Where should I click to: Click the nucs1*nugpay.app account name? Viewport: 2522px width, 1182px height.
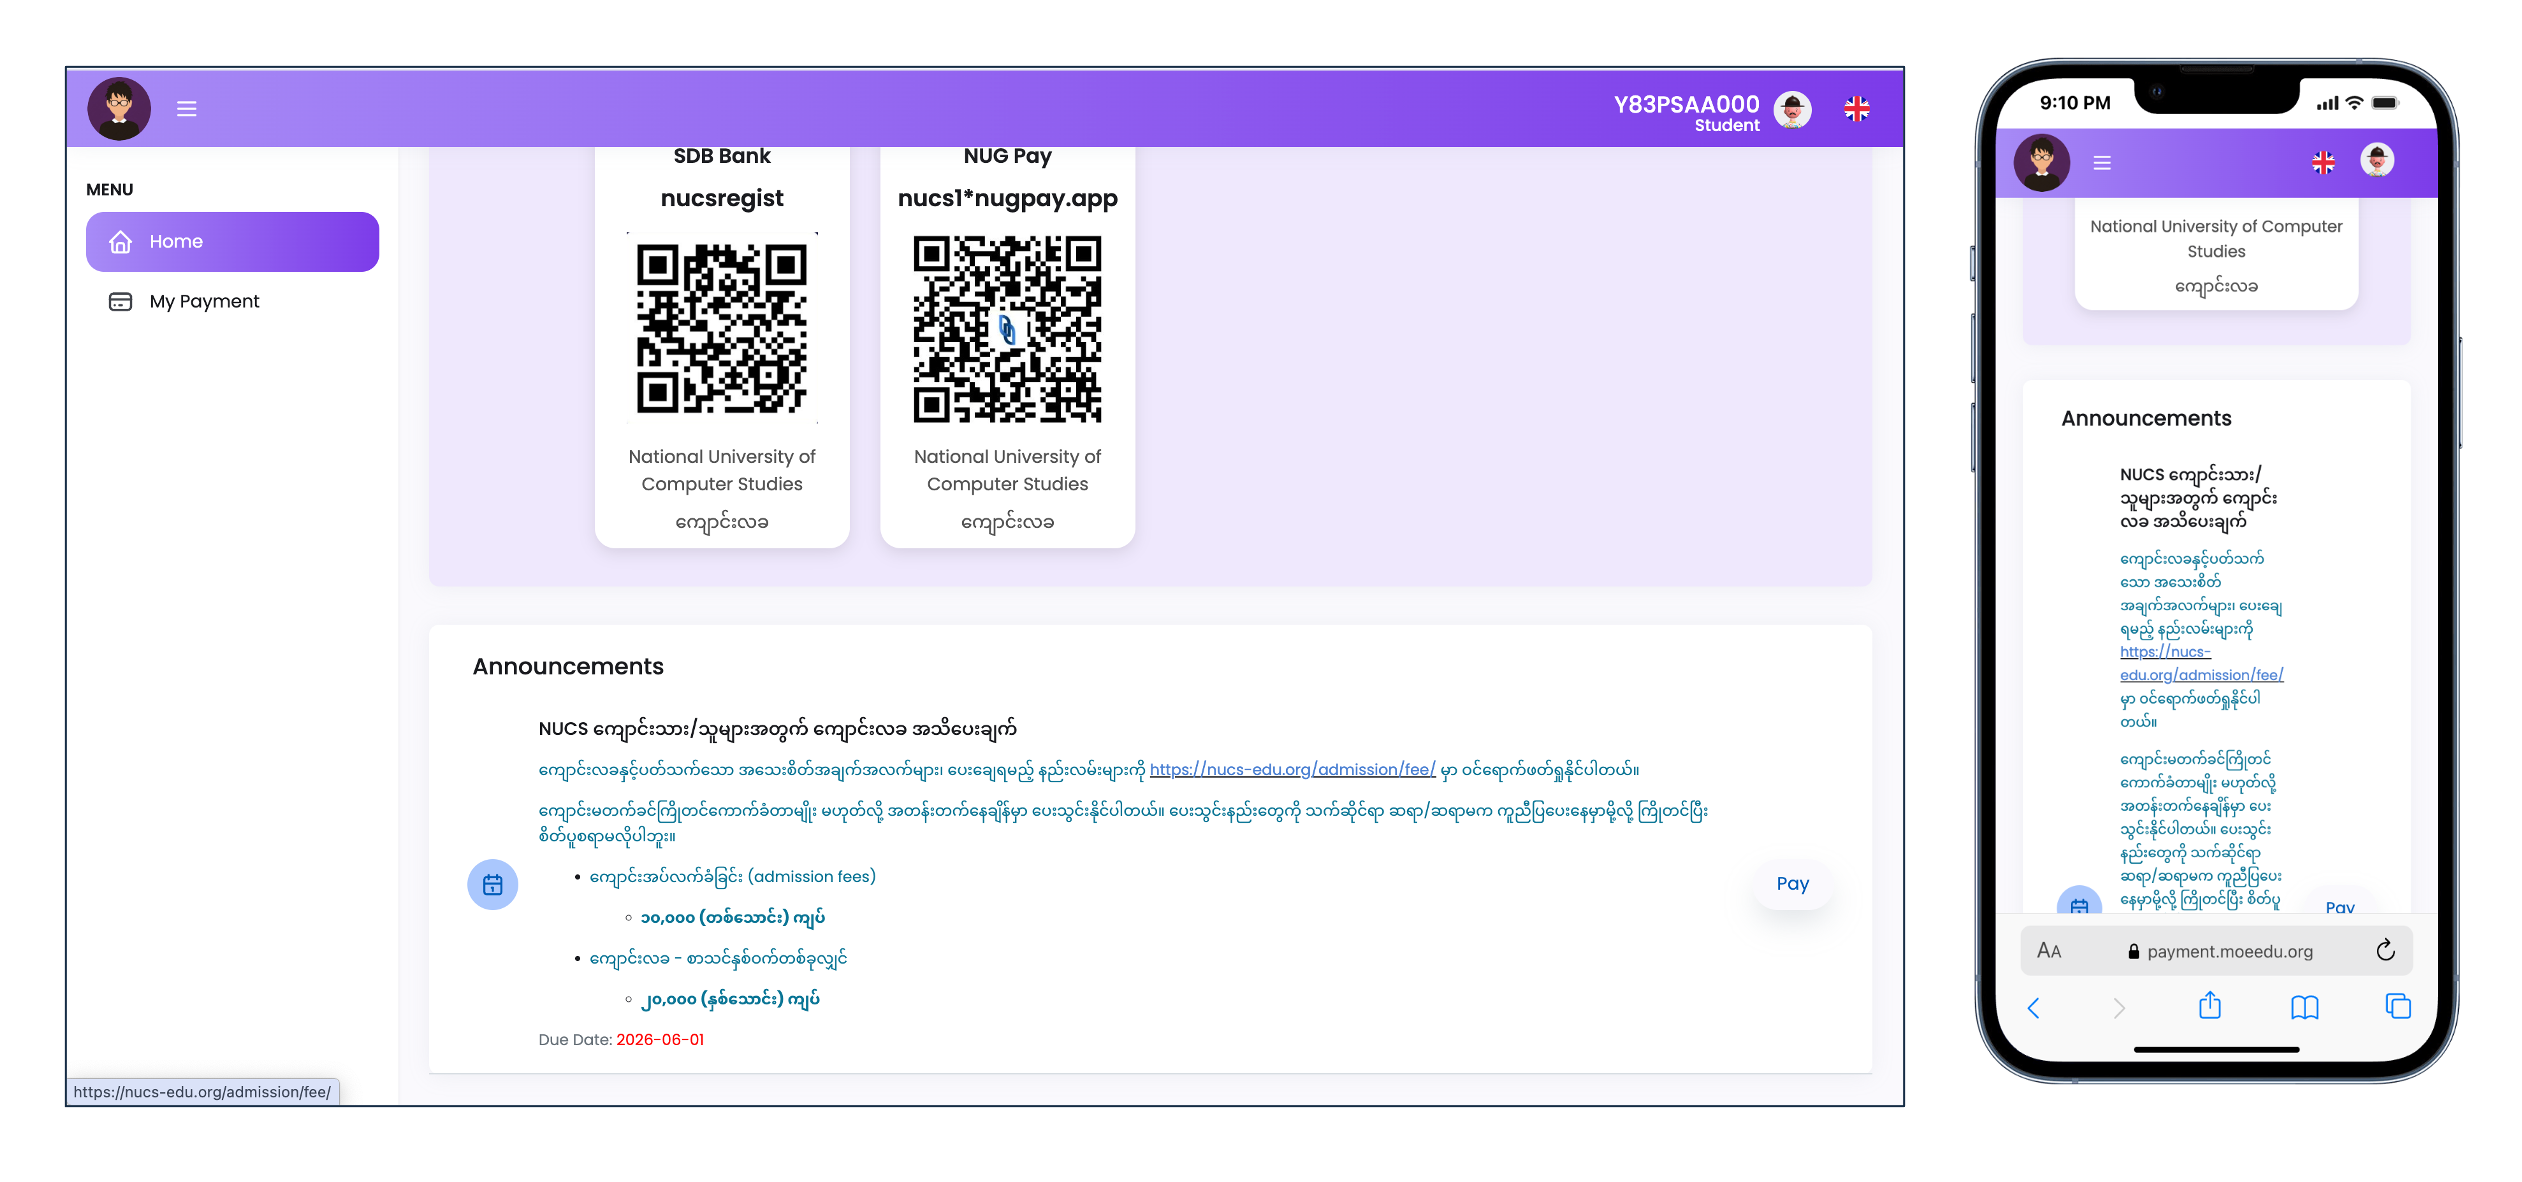point(1007,198)
